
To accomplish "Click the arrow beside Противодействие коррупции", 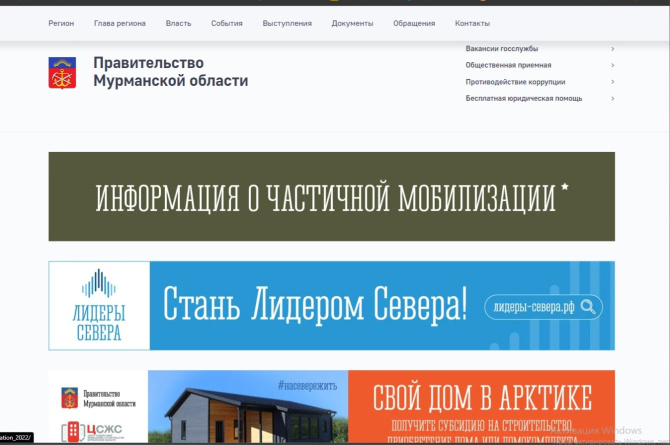I will click(612, 82).
